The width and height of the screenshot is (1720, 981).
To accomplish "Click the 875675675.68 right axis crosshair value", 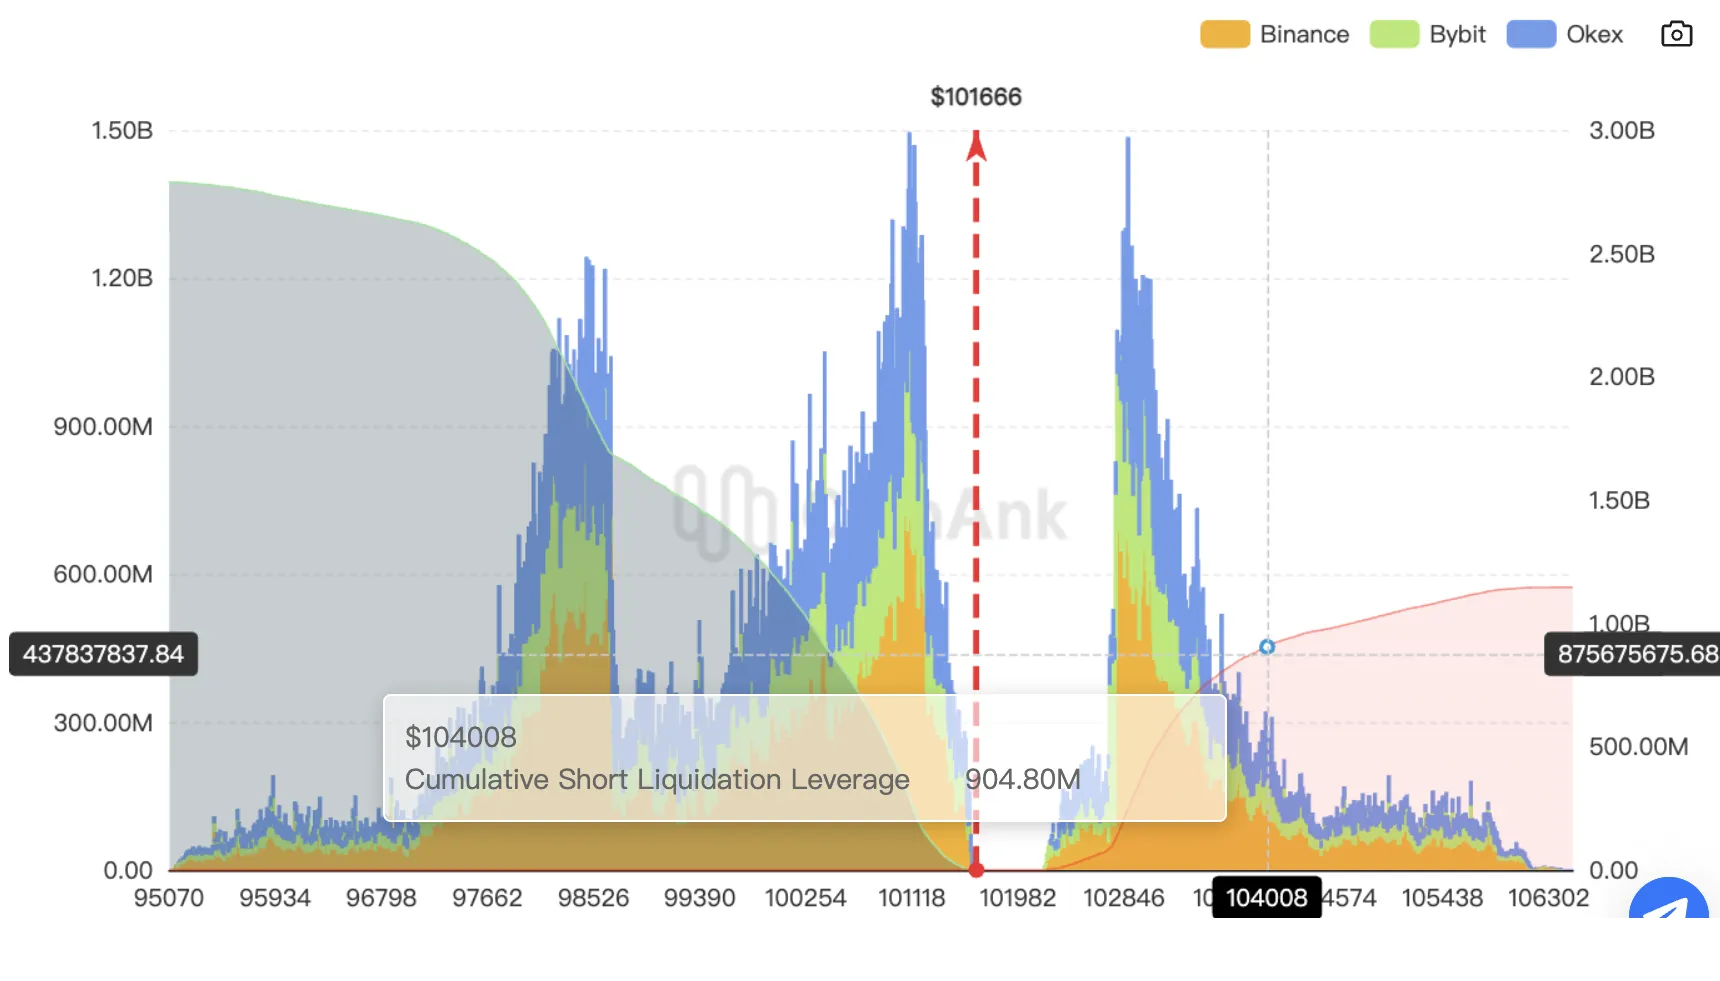I will [1633, 654].
